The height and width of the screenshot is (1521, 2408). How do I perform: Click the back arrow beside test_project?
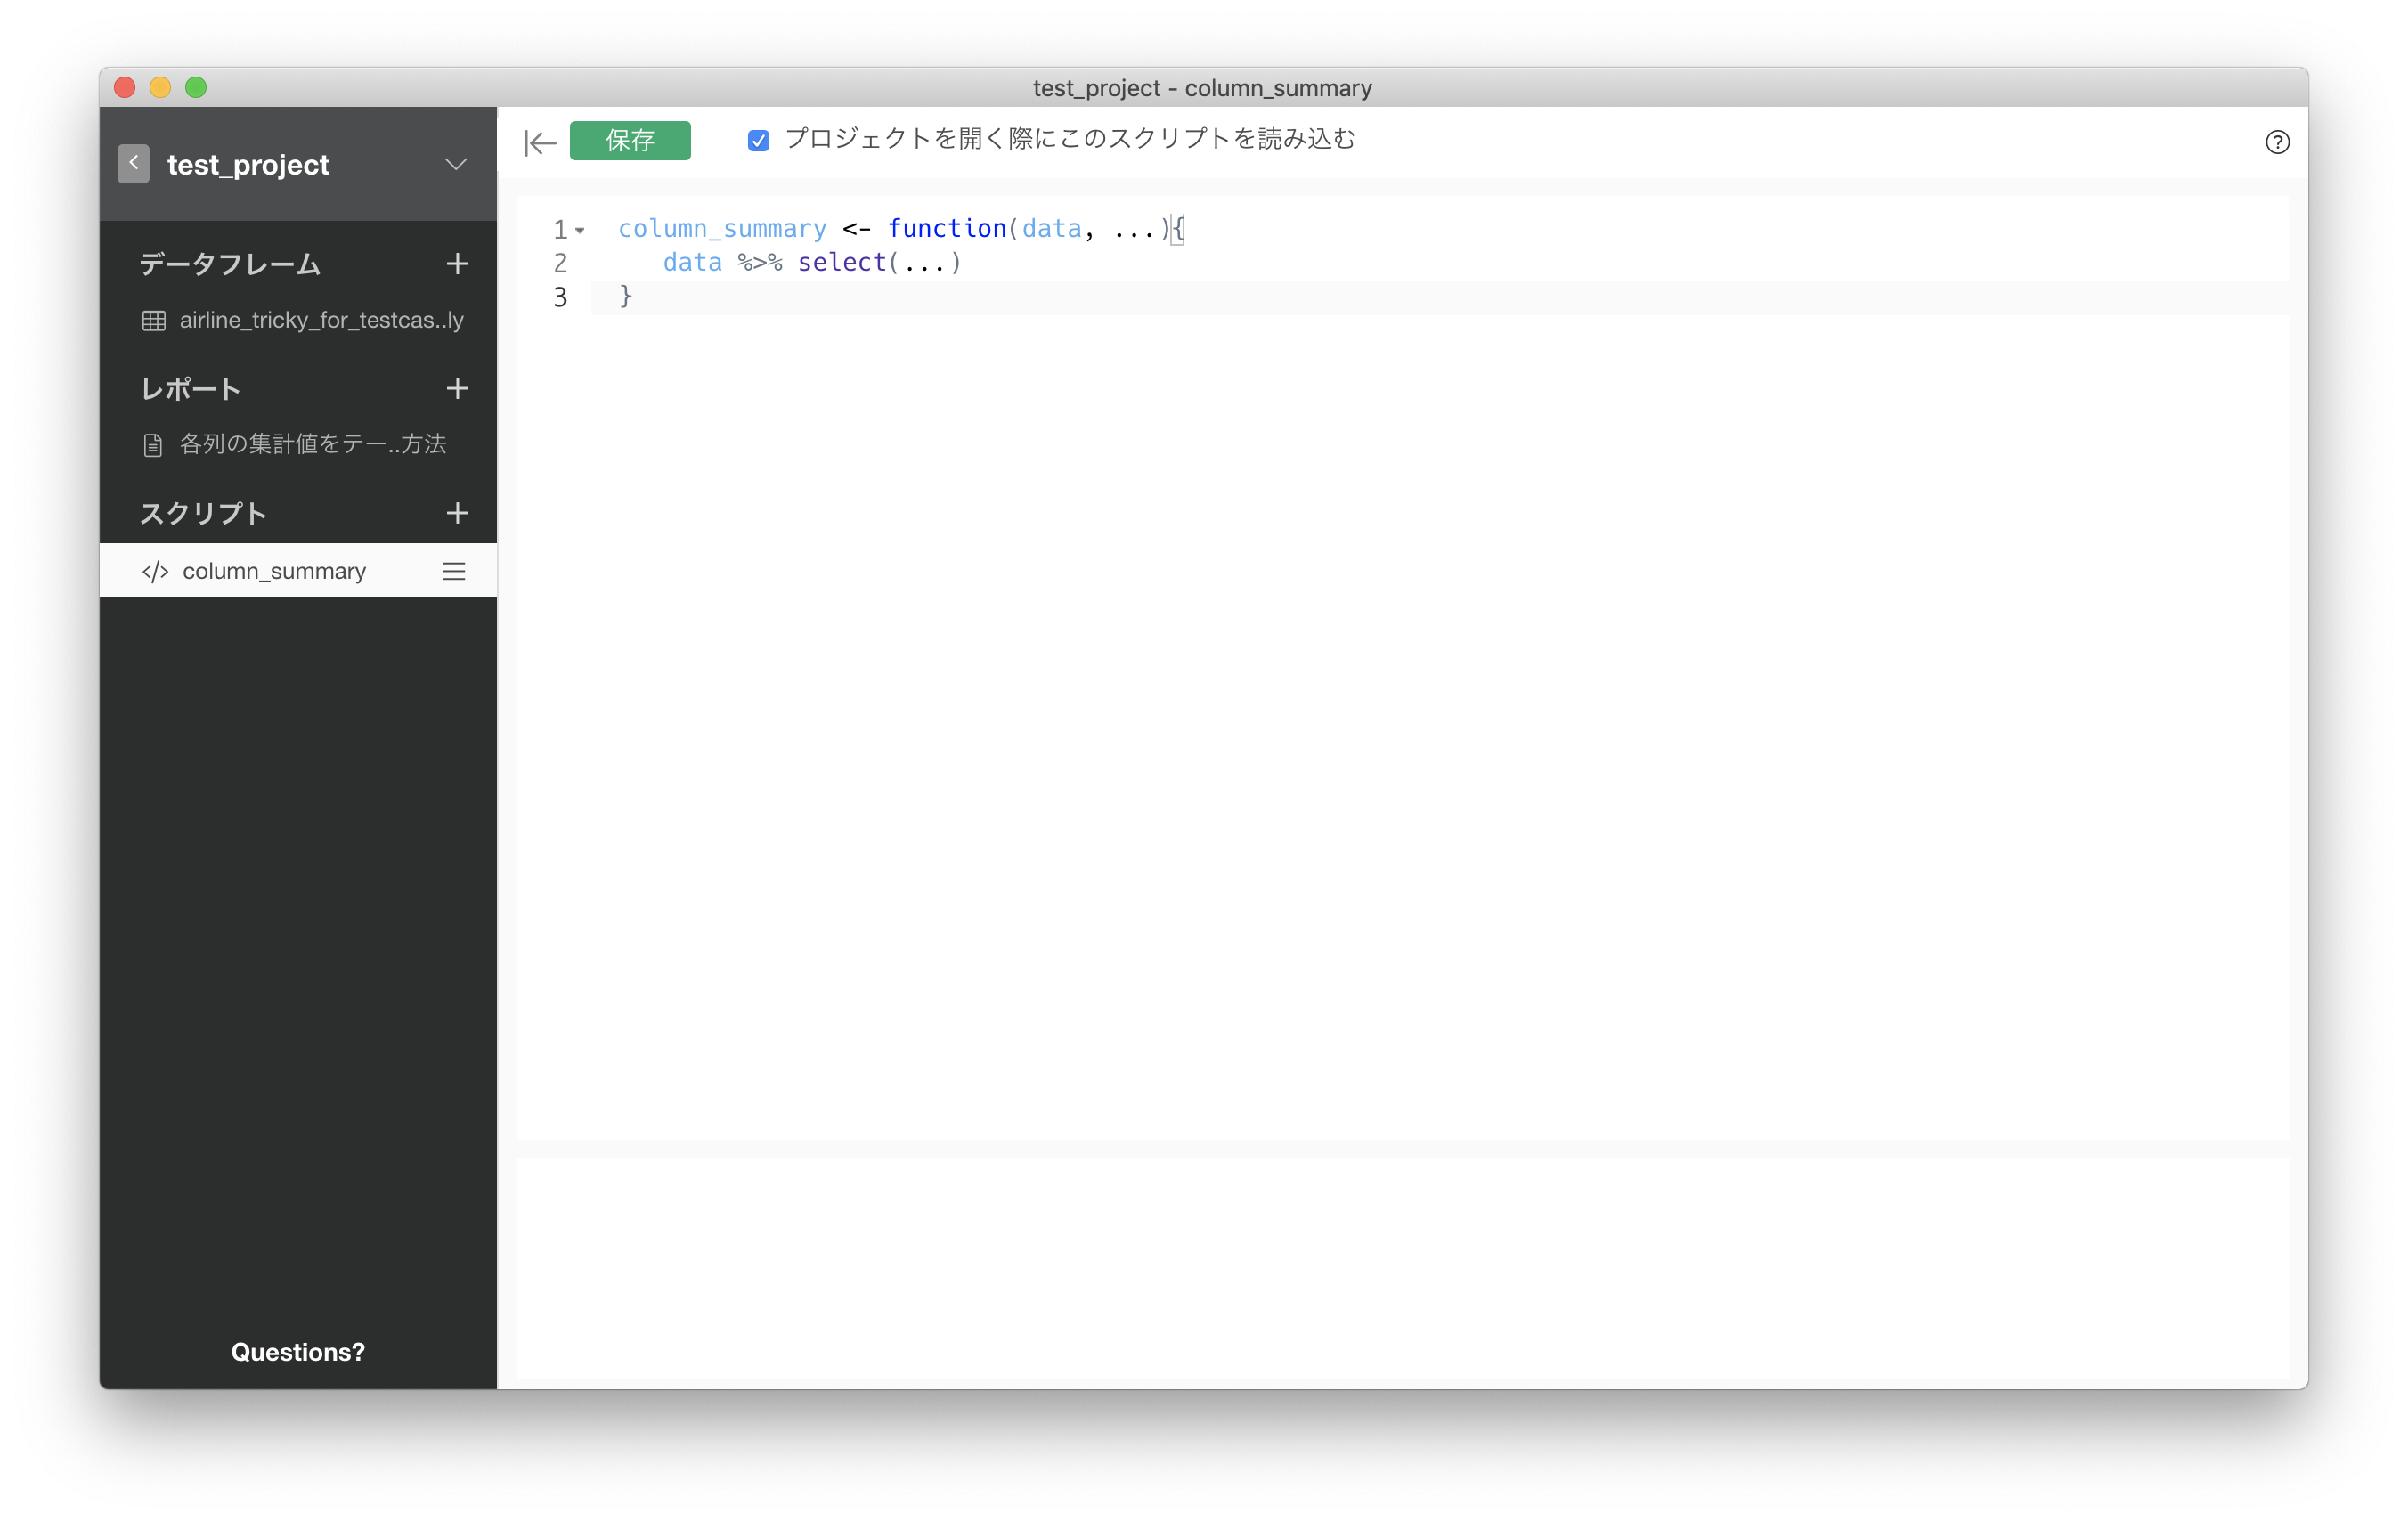click(133, 164)
